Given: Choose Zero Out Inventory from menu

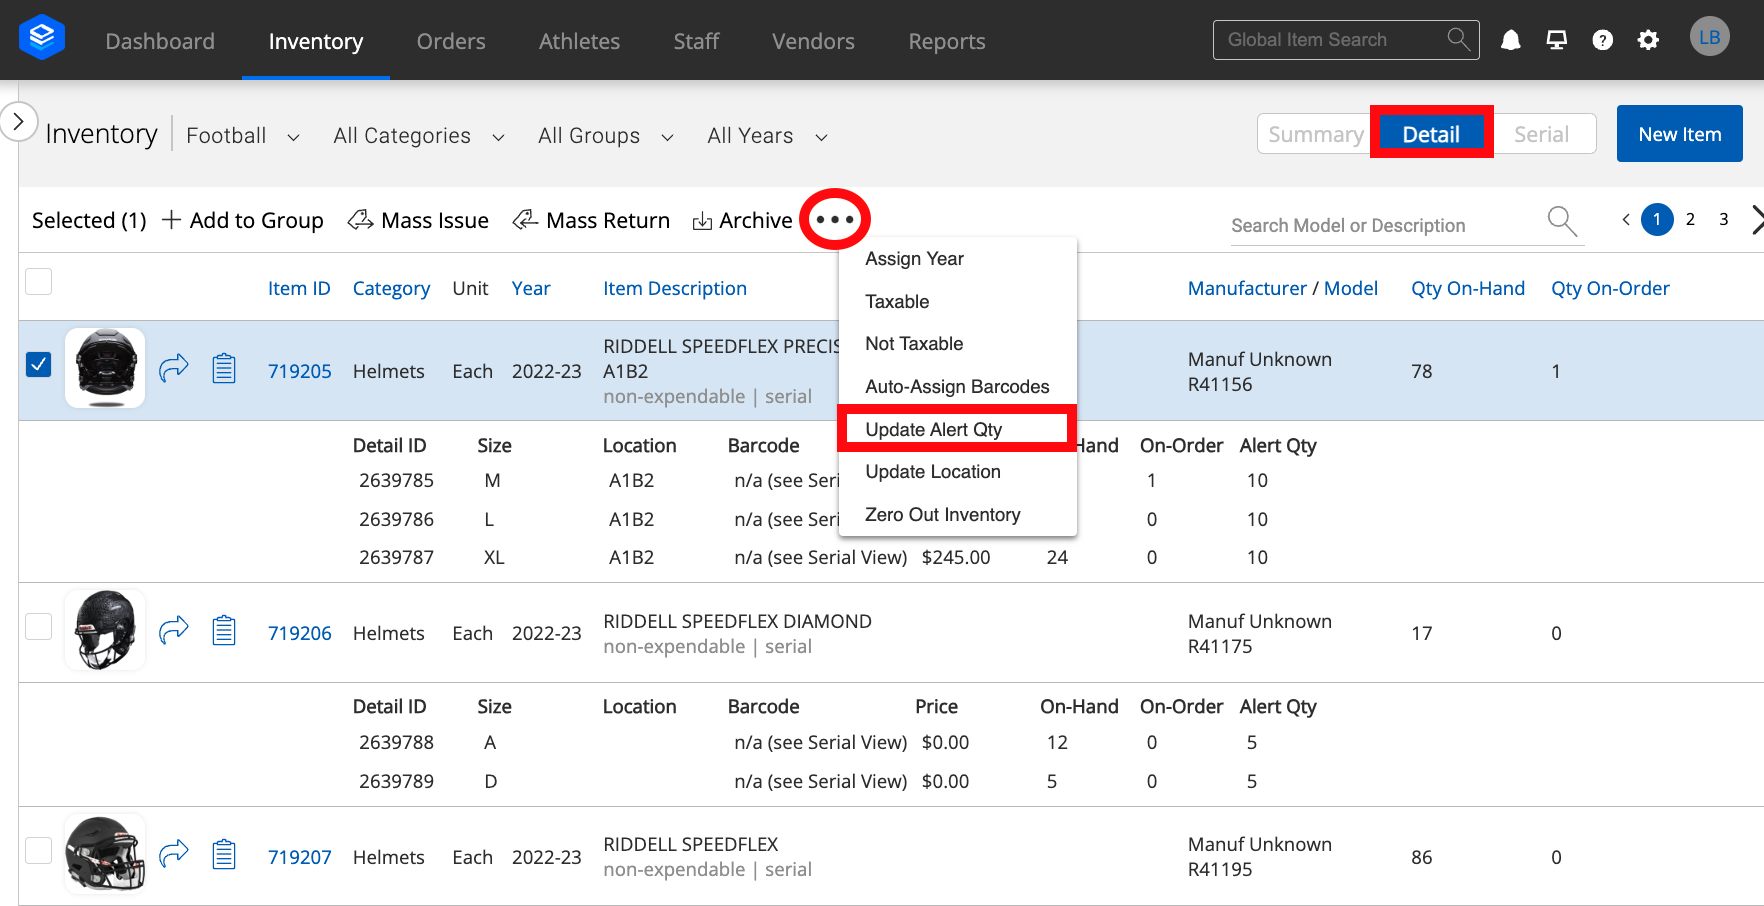Looking at the screenshot, I should click(x=957, y=515).
